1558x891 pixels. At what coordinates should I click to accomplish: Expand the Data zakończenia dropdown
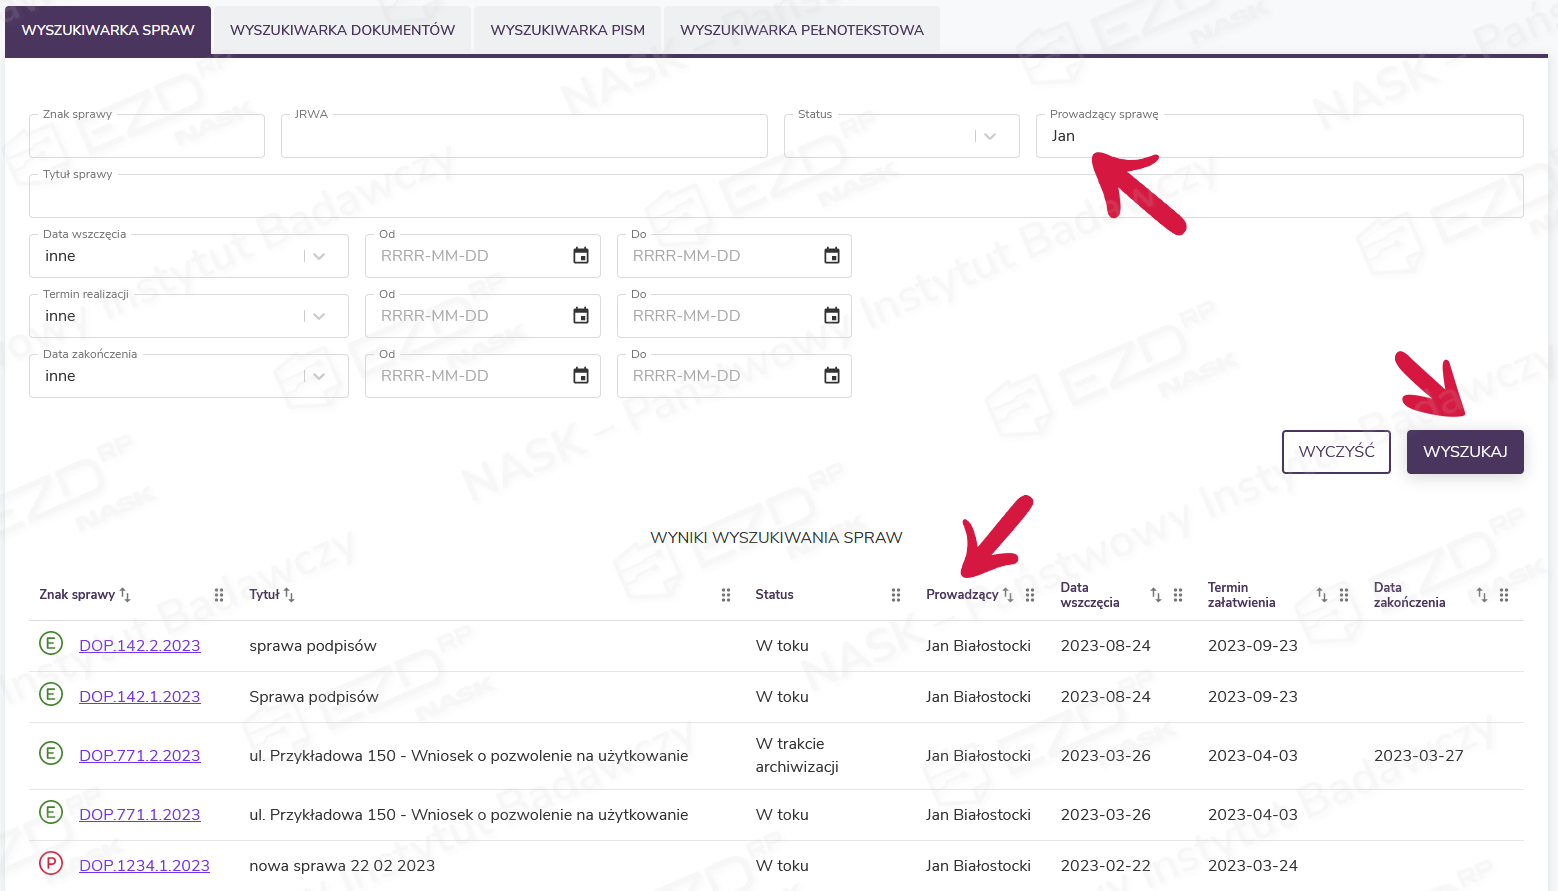pyautogui.click(x=319, y=377)
